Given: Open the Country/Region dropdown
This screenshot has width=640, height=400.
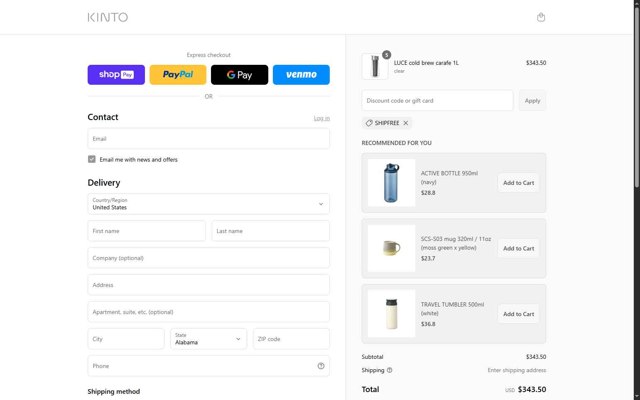Looking at the screenshot, I should tap(209, 204).
